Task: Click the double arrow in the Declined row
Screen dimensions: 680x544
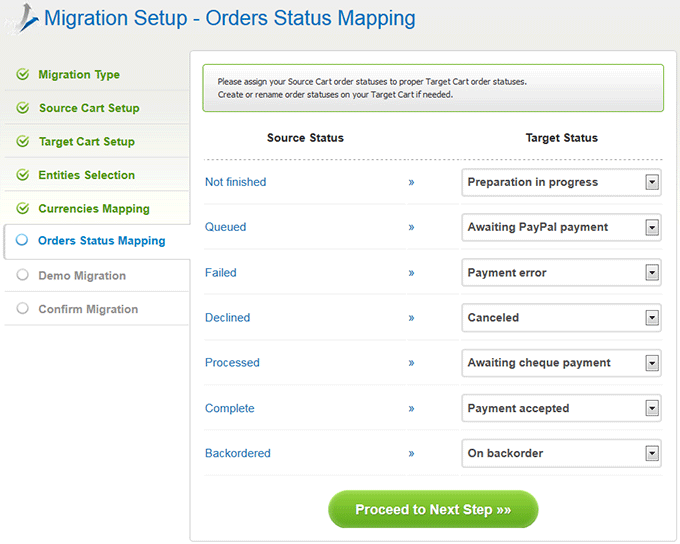Action: click(x=411, y=318)
